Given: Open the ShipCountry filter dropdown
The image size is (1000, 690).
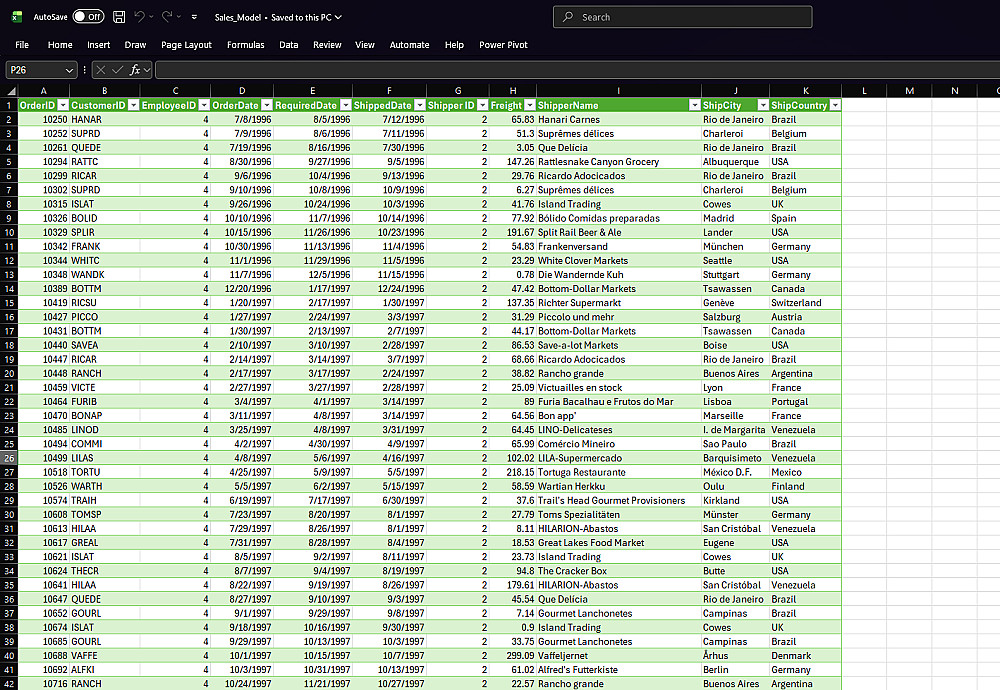Looking at the screenshot, I should 835,105.
